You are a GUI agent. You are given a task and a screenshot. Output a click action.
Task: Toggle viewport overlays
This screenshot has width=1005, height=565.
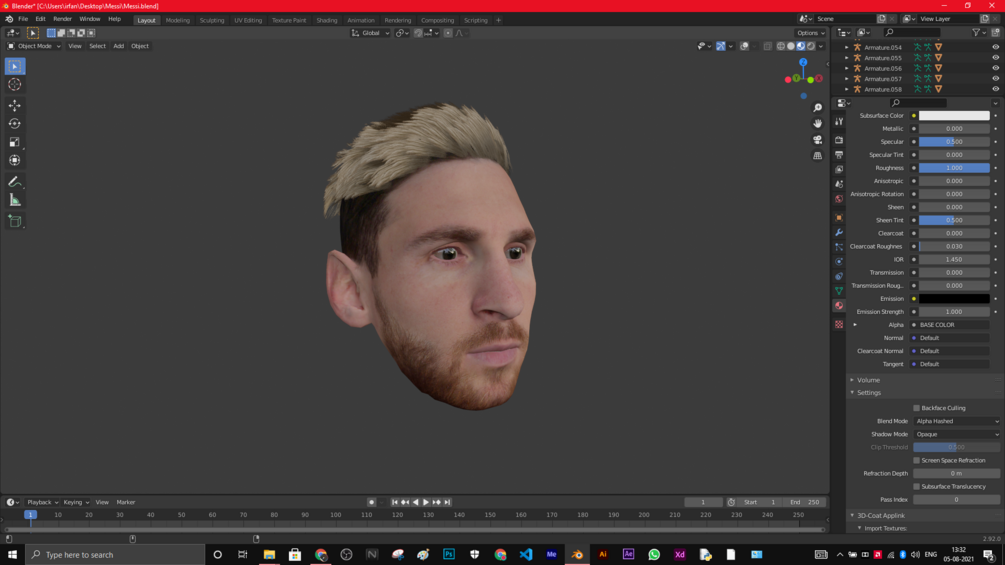(x=744, y=46)
